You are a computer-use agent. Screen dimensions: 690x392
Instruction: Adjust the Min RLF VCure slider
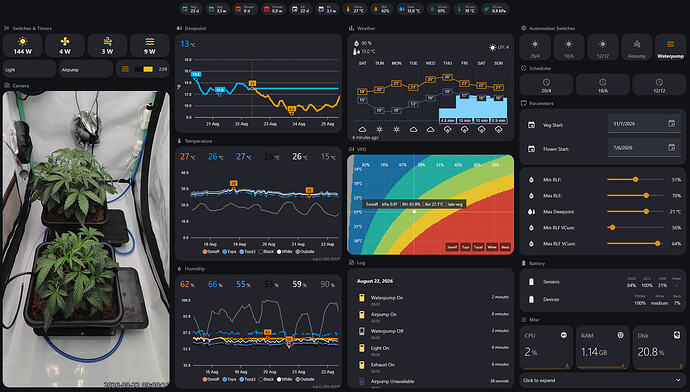[x=635, y=227]
